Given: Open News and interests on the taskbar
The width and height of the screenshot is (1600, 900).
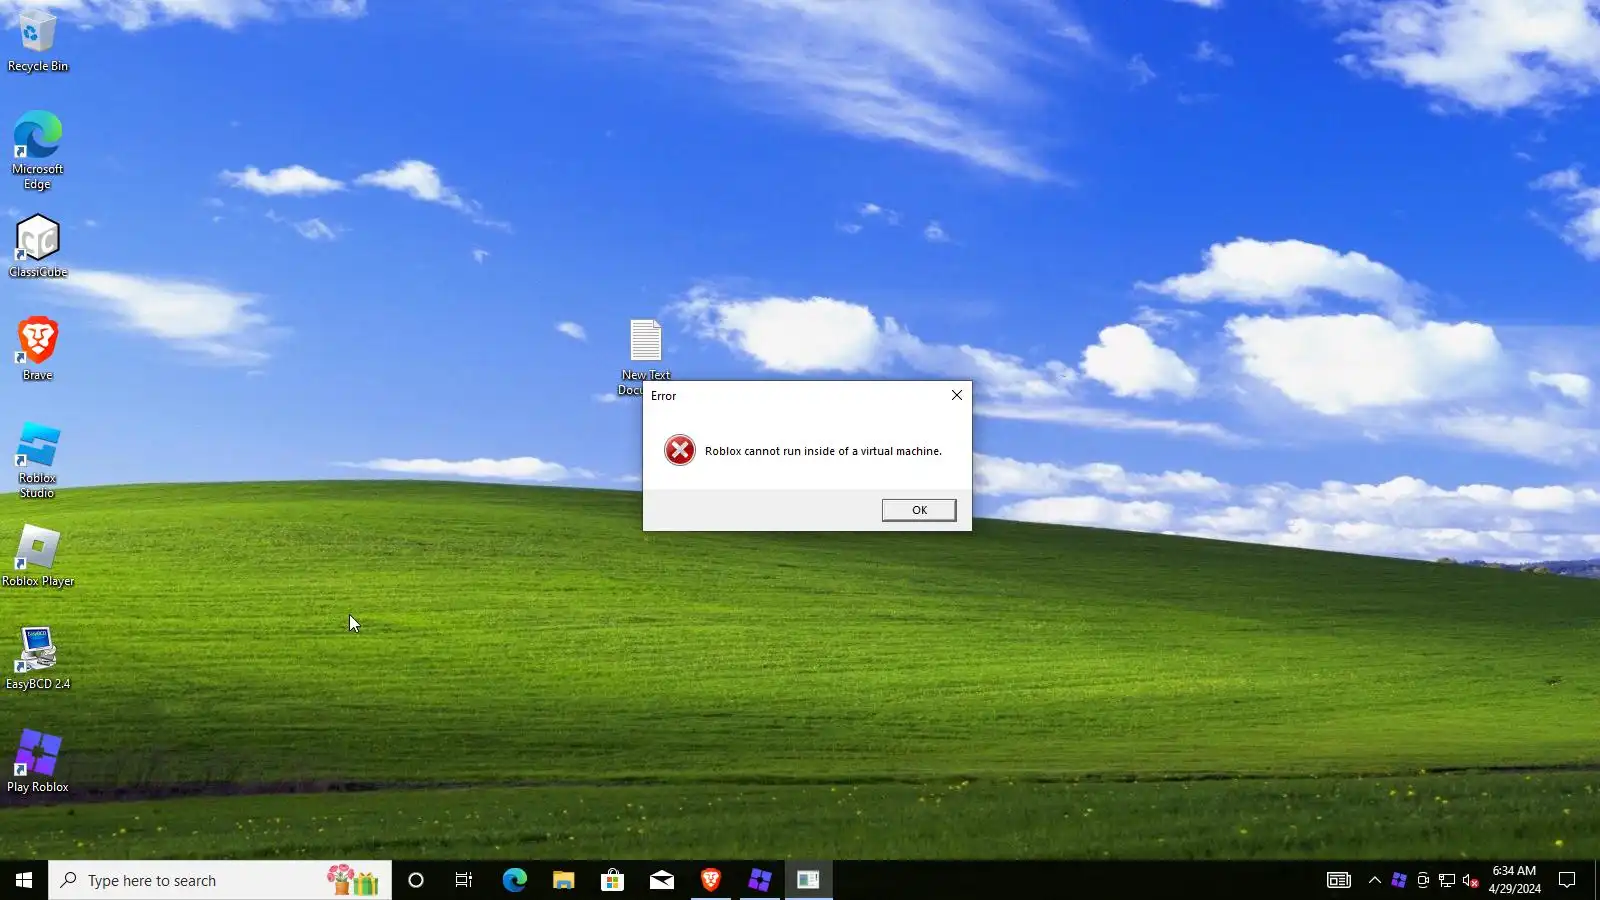Looking at the screenshot, I should click(x=1339, y=880).
